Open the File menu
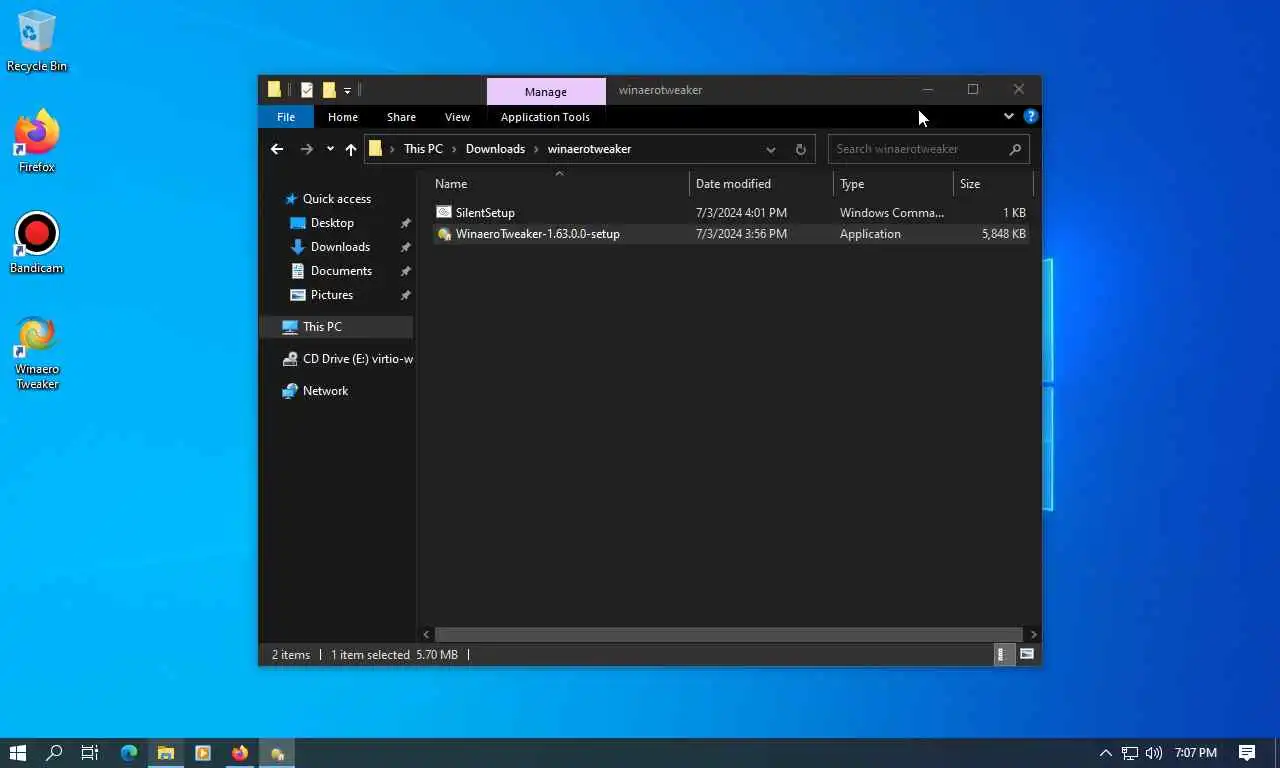Viewport: 1280px width, 768px height. coord(286,117)
